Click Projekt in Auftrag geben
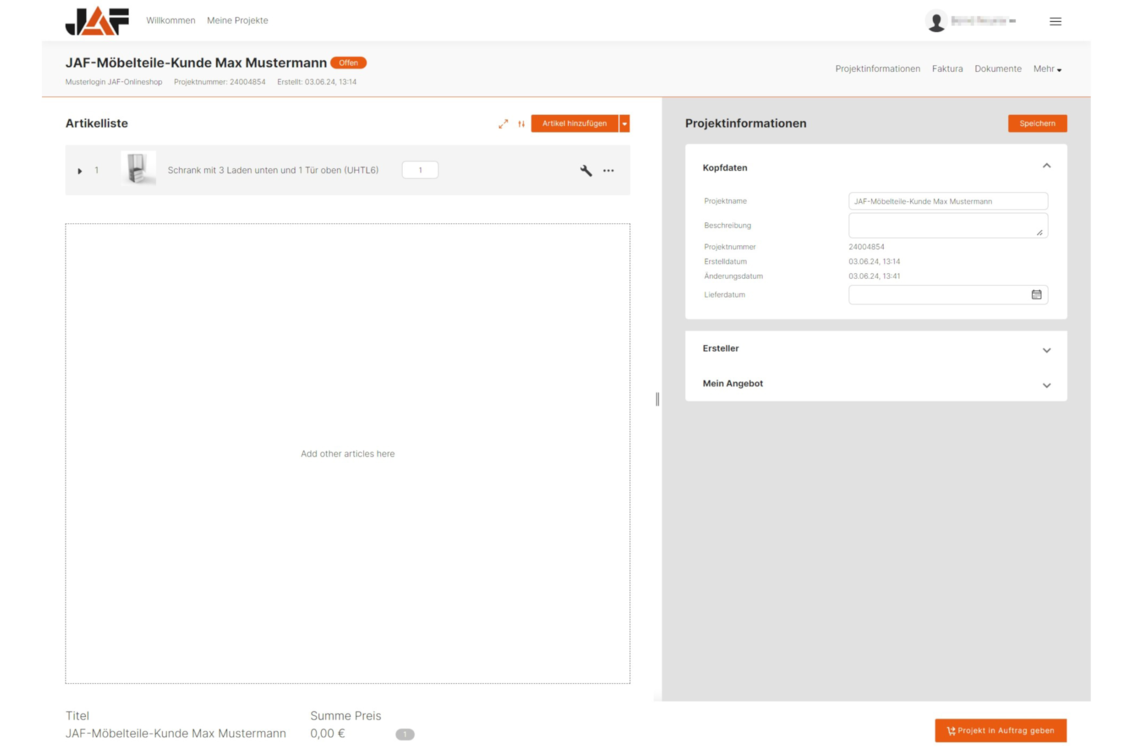 coord(1000,731)
